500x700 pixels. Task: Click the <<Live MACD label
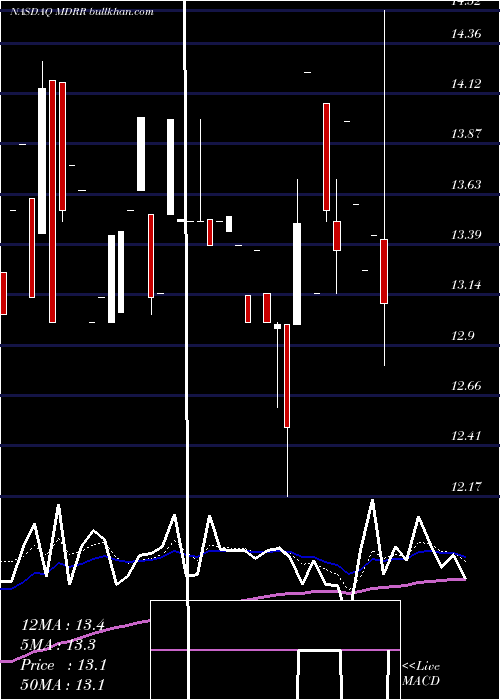(x=421, y=673)
